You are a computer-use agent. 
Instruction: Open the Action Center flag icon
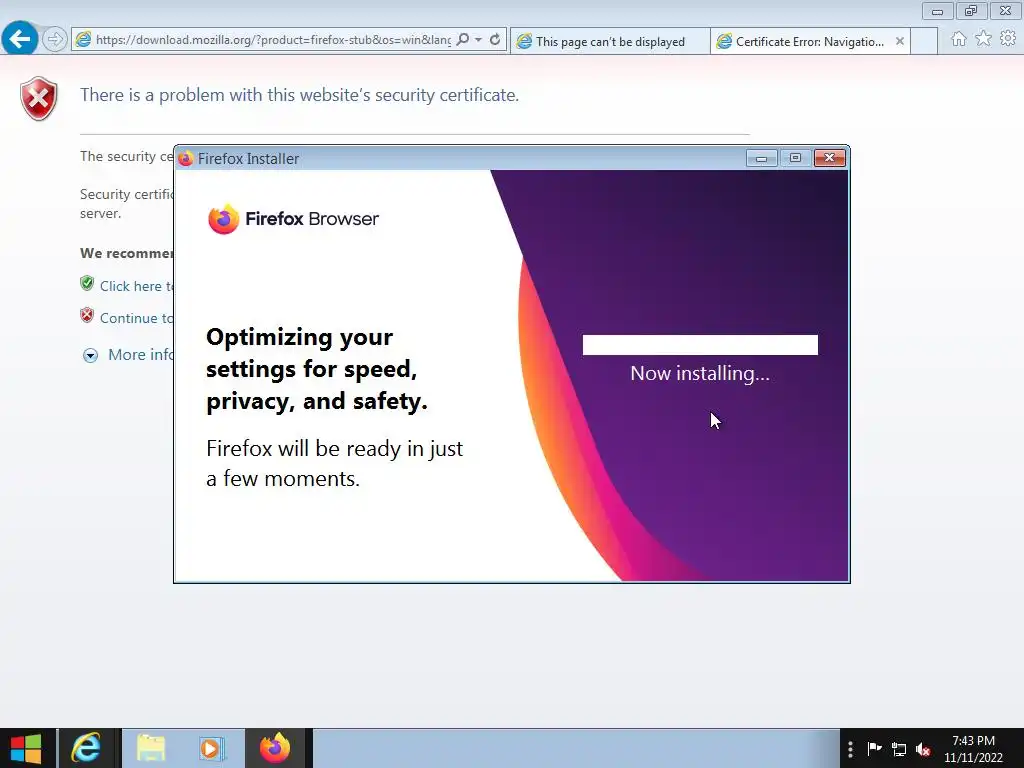(x=874, y=749)
